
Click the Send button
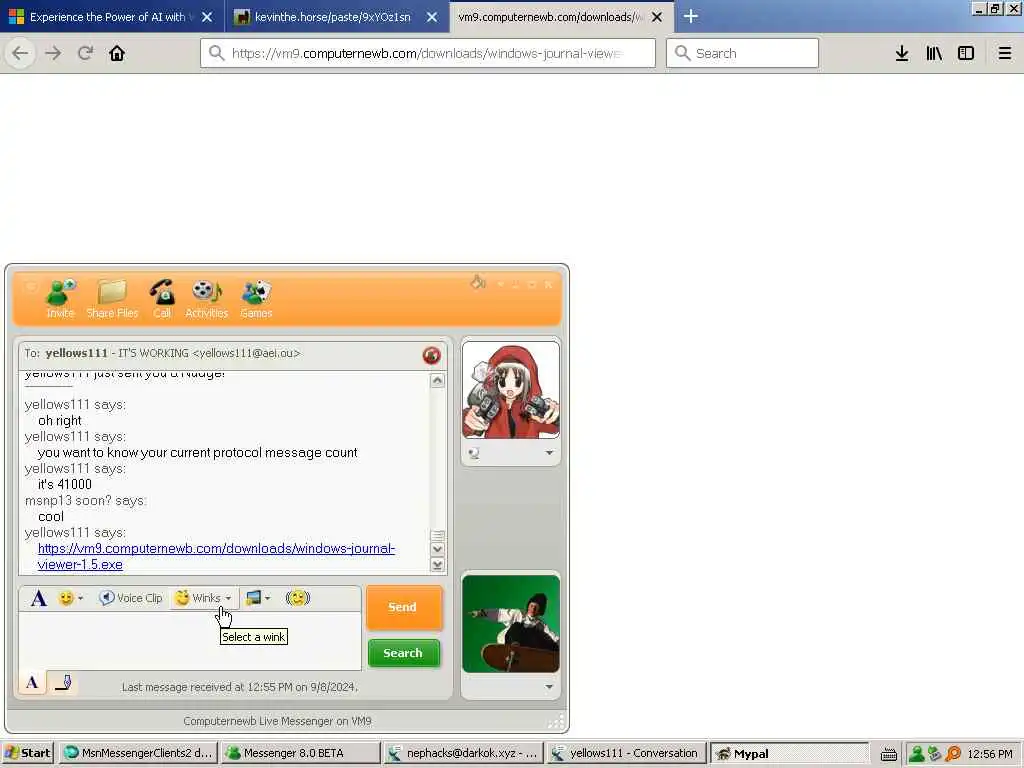pos(404,607)
